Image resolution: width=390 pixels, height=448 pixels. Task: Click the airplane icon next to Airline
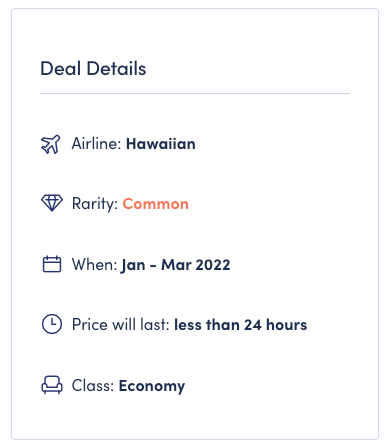click(51, 144)
